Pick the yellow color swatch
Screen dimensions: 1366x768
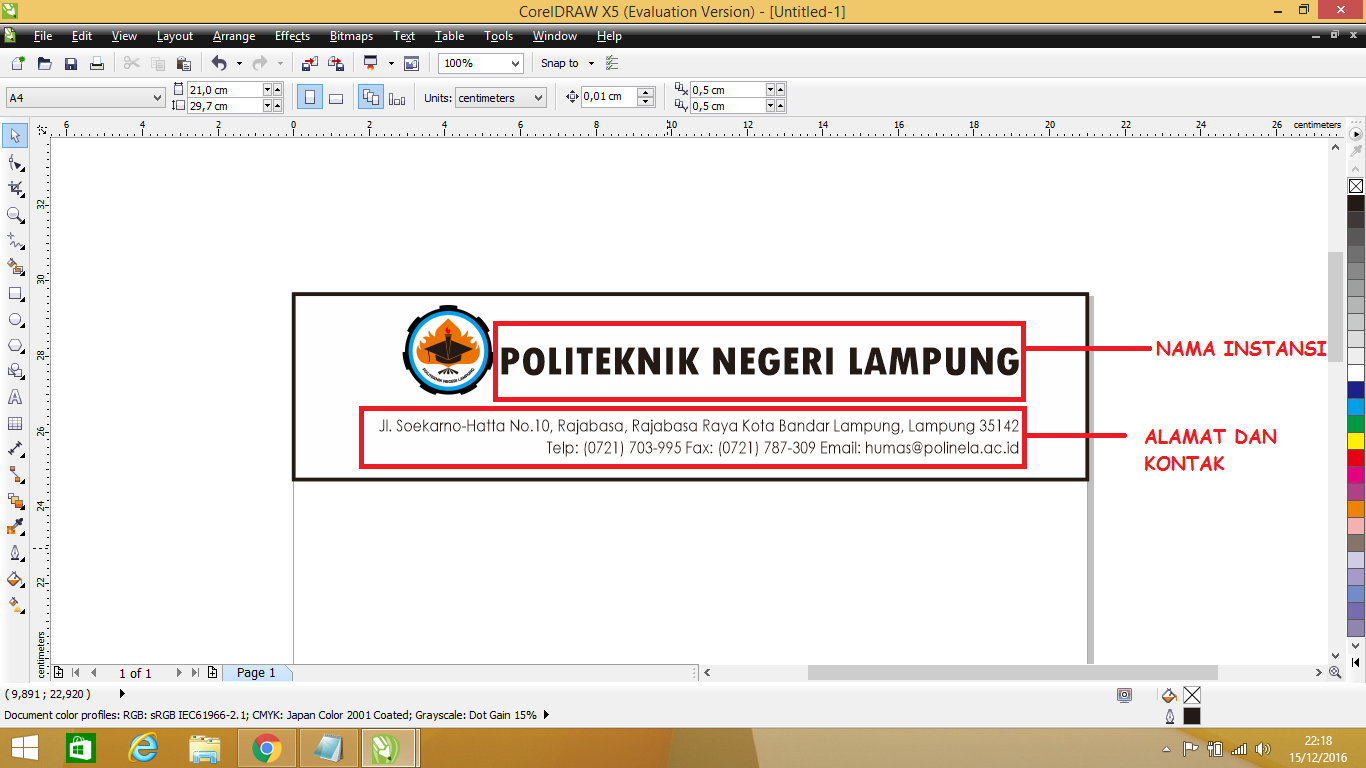pyautogui.click(x=1356, y=441)
